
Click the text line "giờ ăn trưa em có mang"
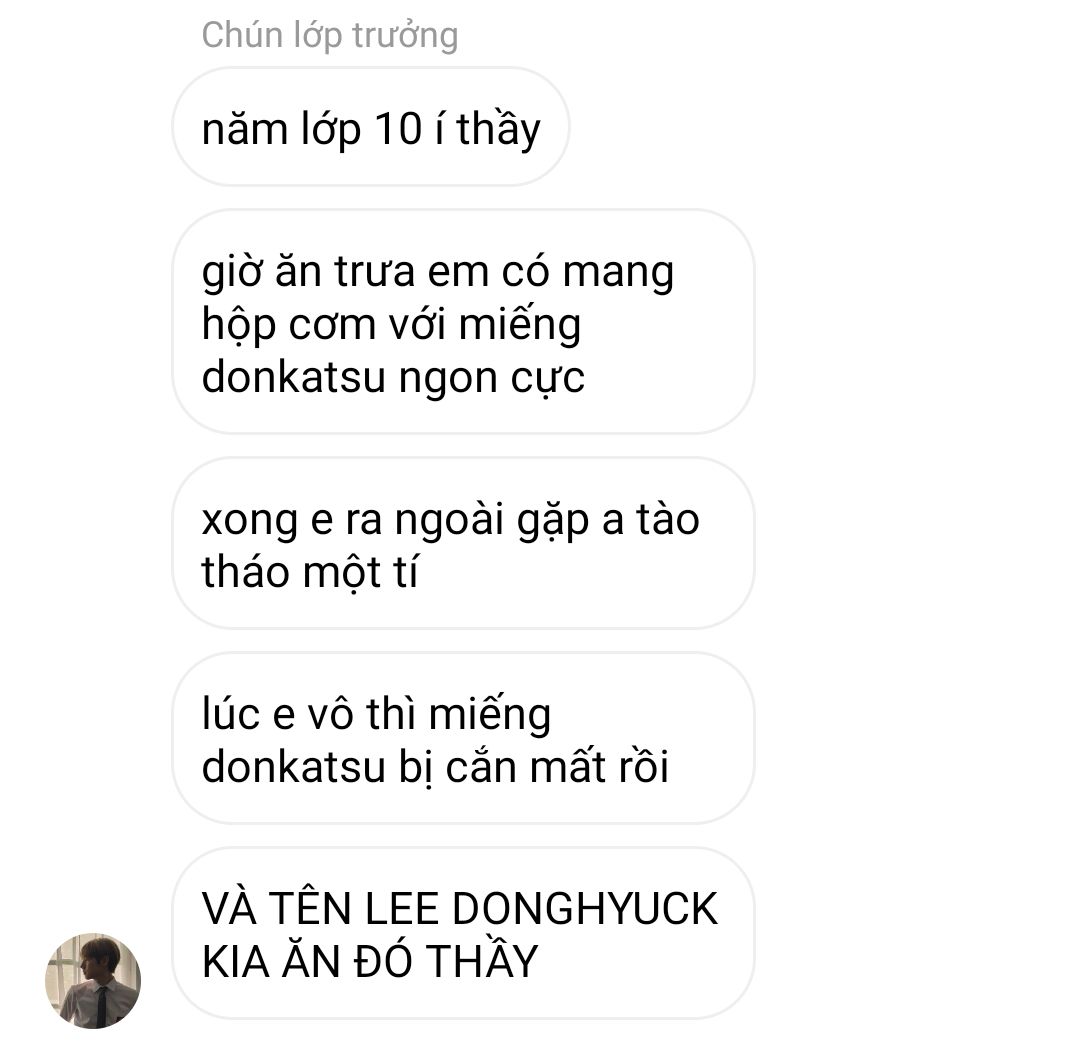tap(437, 272)
